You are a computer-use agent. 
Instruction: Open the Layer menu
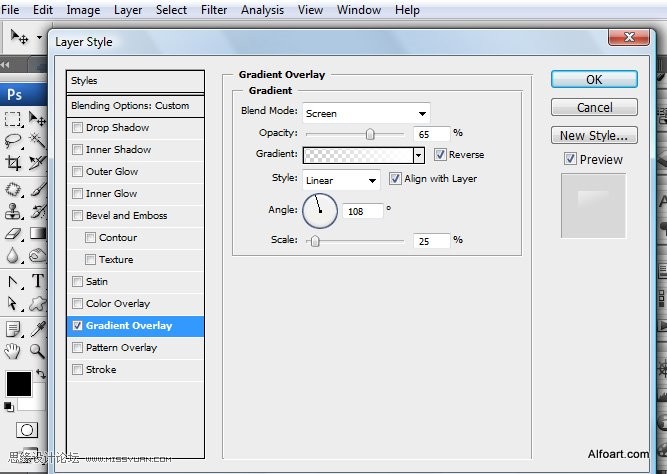click(128, 10)
